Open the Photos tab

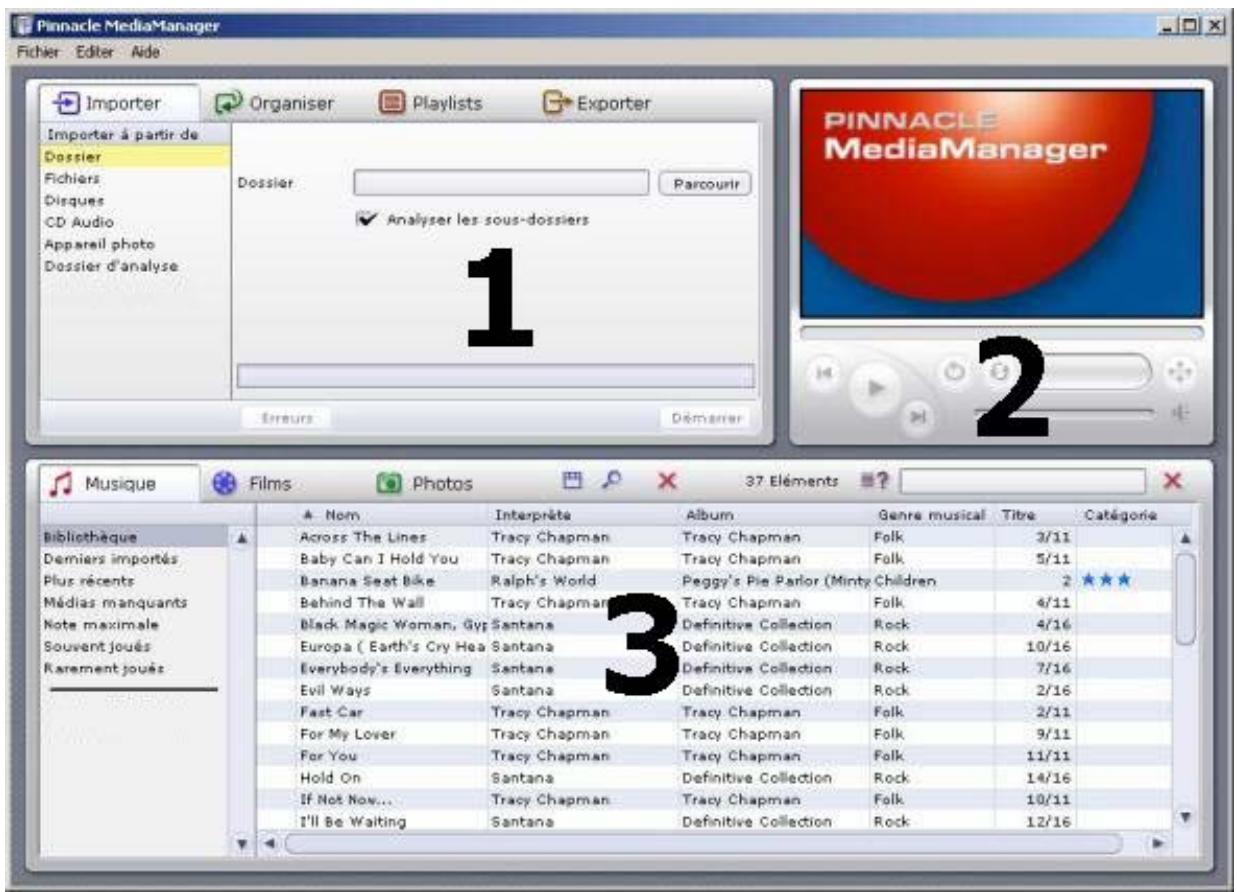coord(425,484)
